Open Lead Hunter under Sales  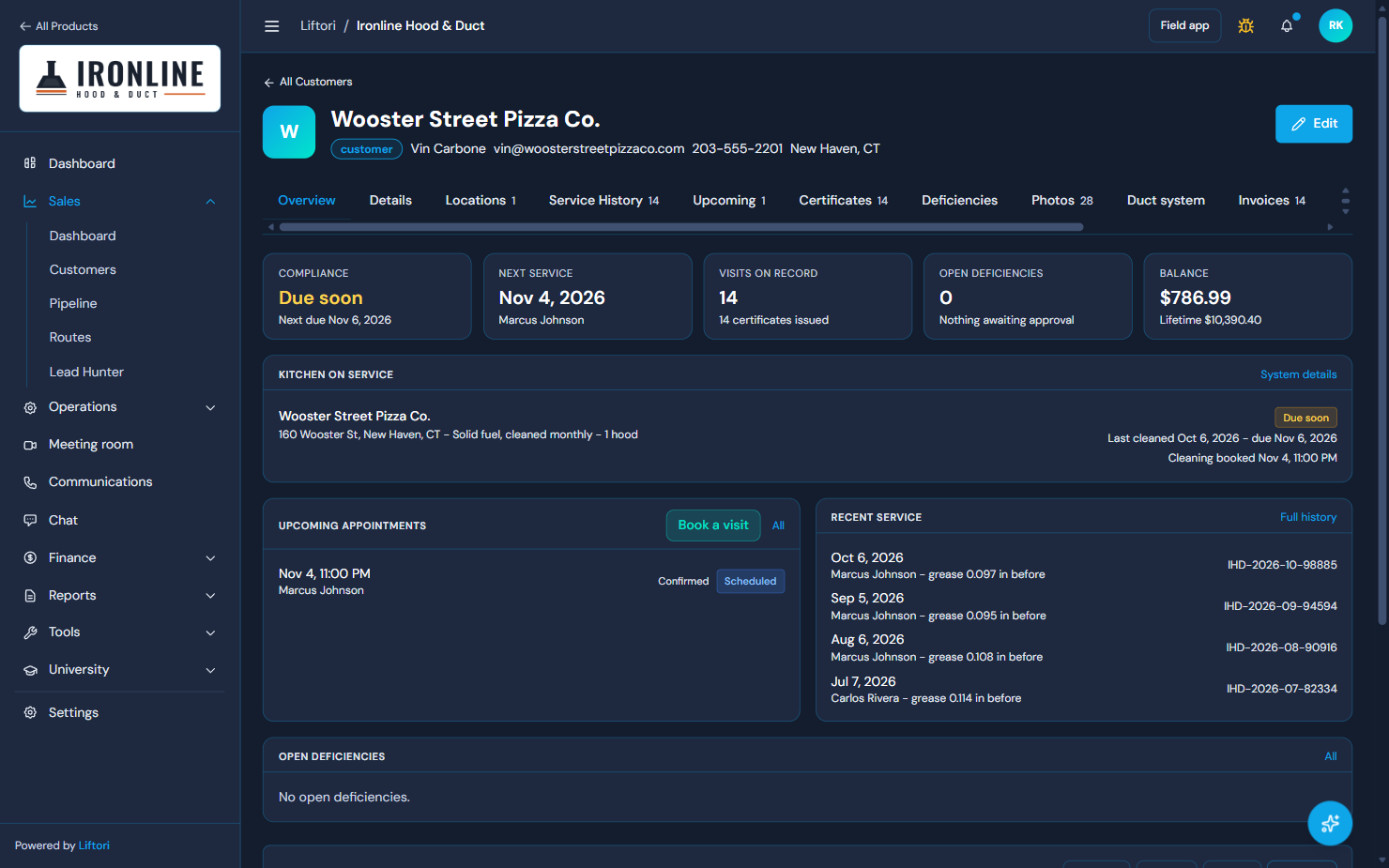87,372
